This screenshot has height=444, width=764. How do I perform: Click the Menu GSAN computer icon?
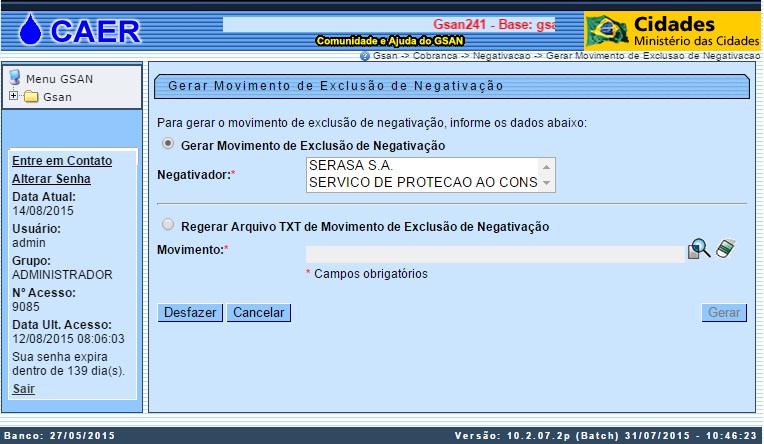15,77
